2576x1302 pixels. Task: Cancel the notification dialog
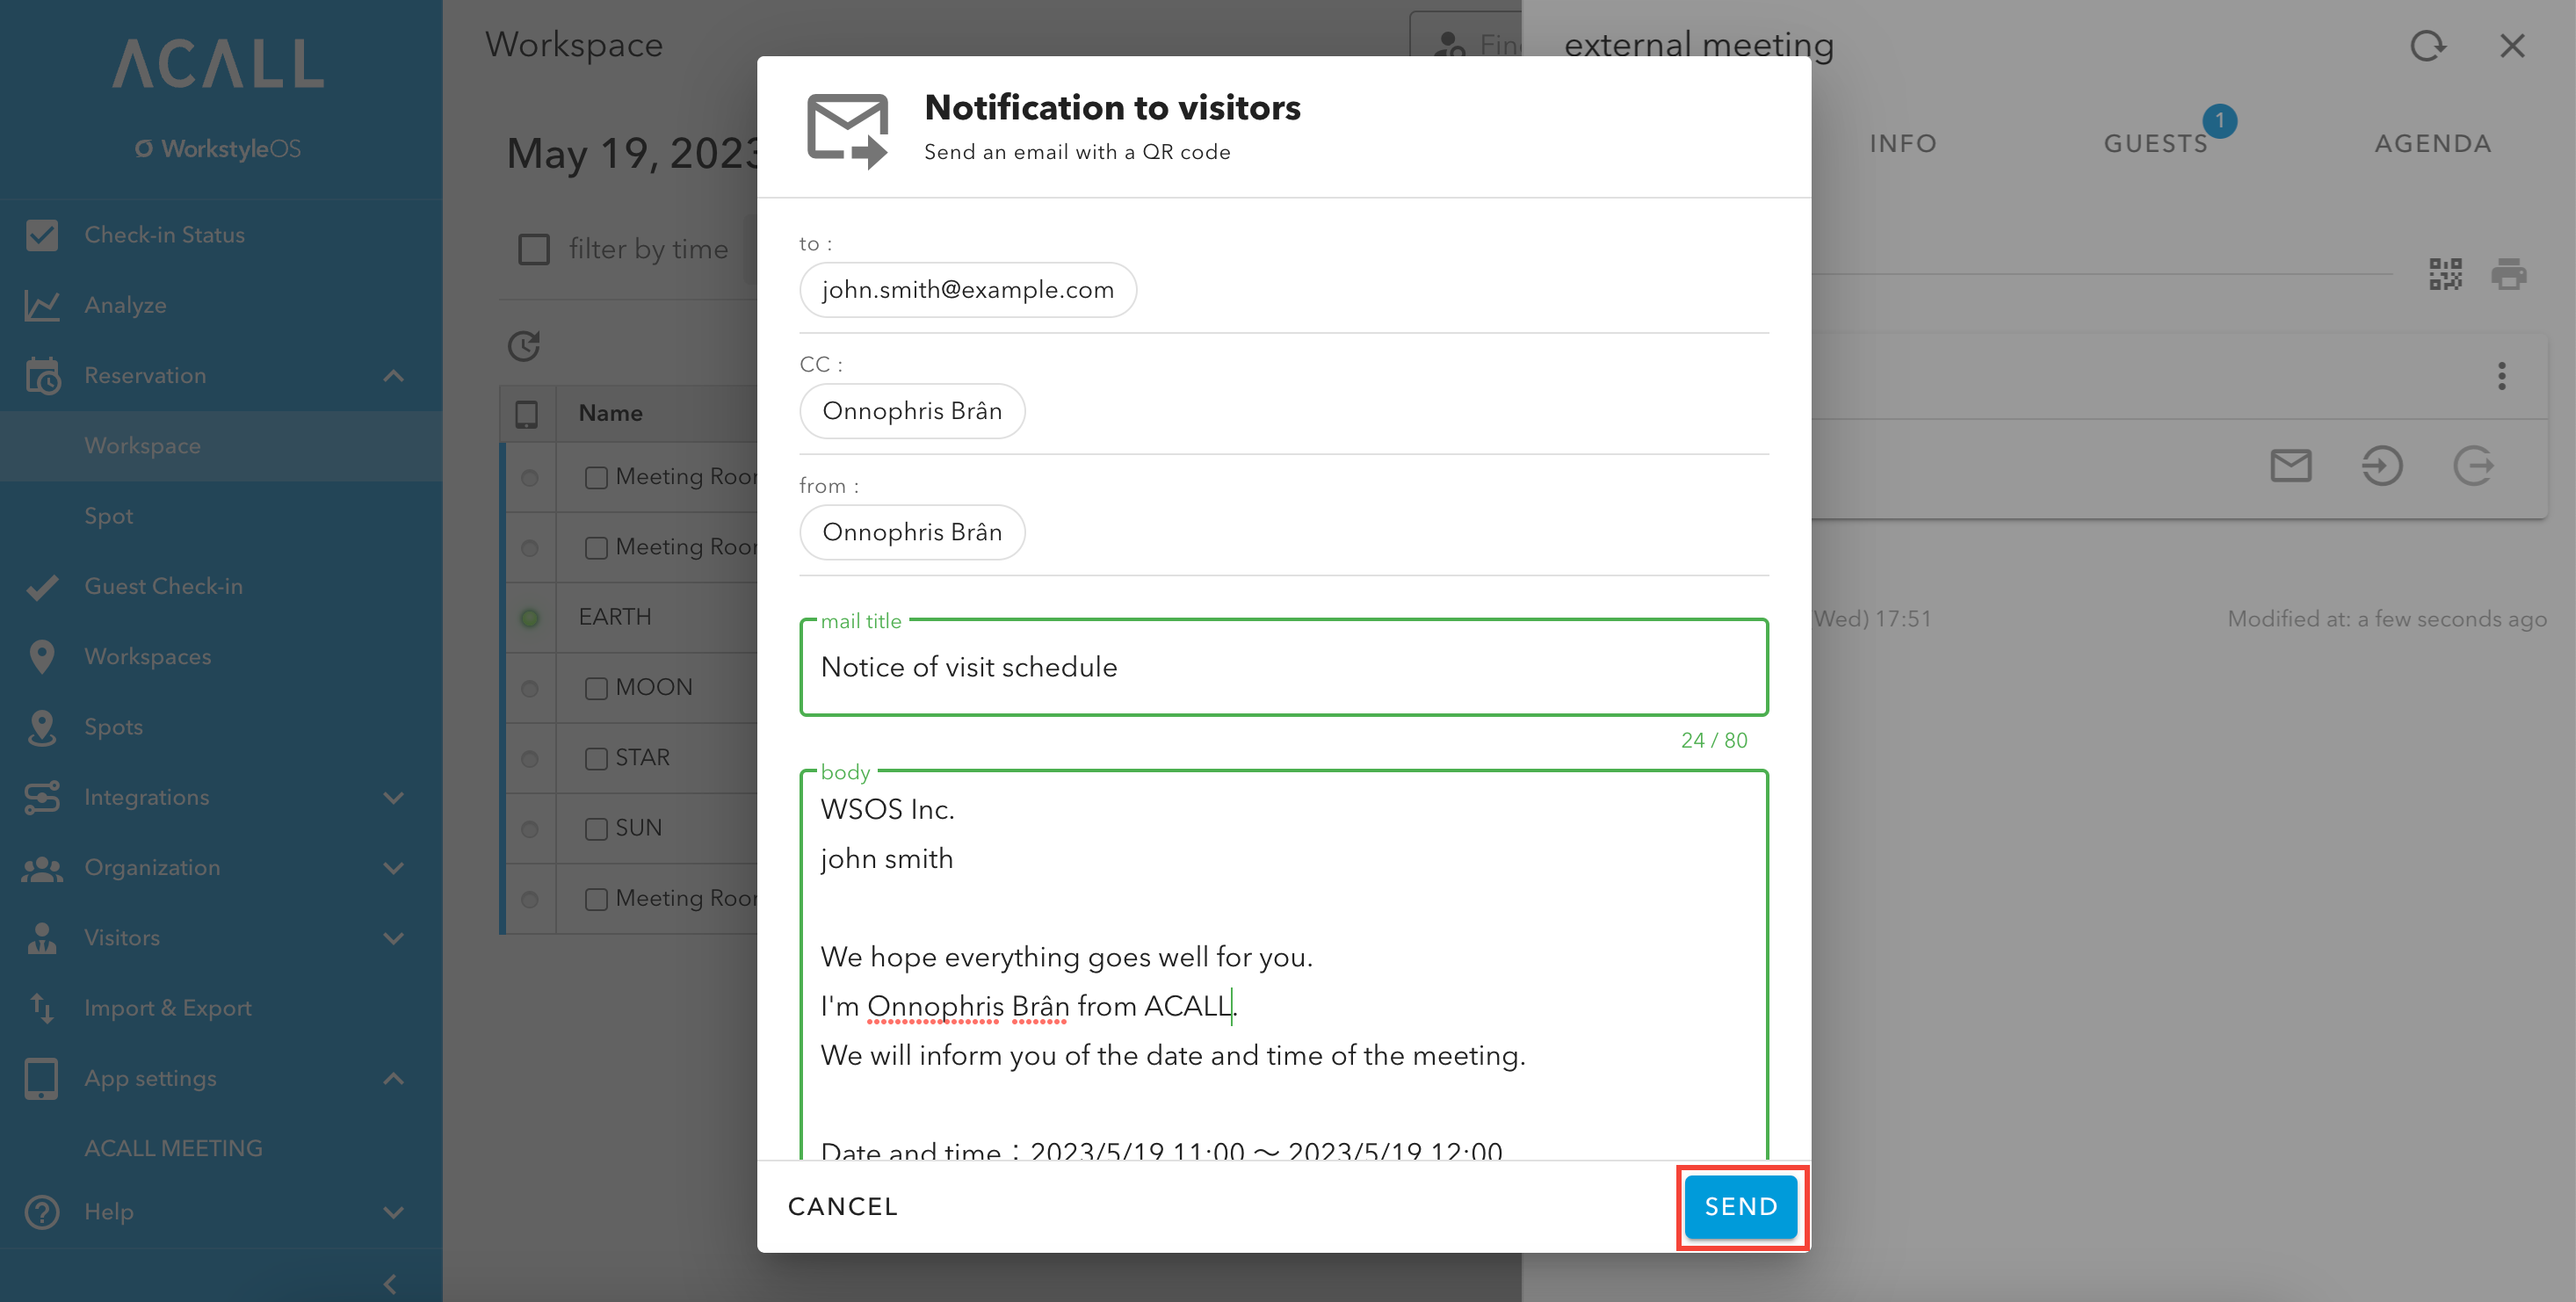(x=843, y=1207)
